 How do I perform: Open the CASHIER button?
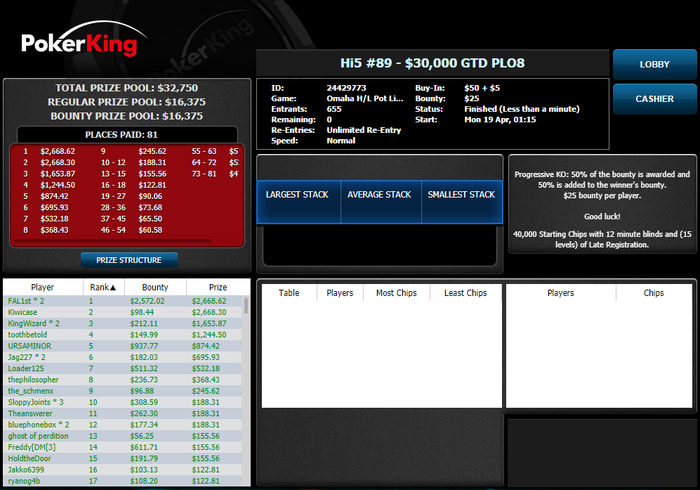point(654,99)
